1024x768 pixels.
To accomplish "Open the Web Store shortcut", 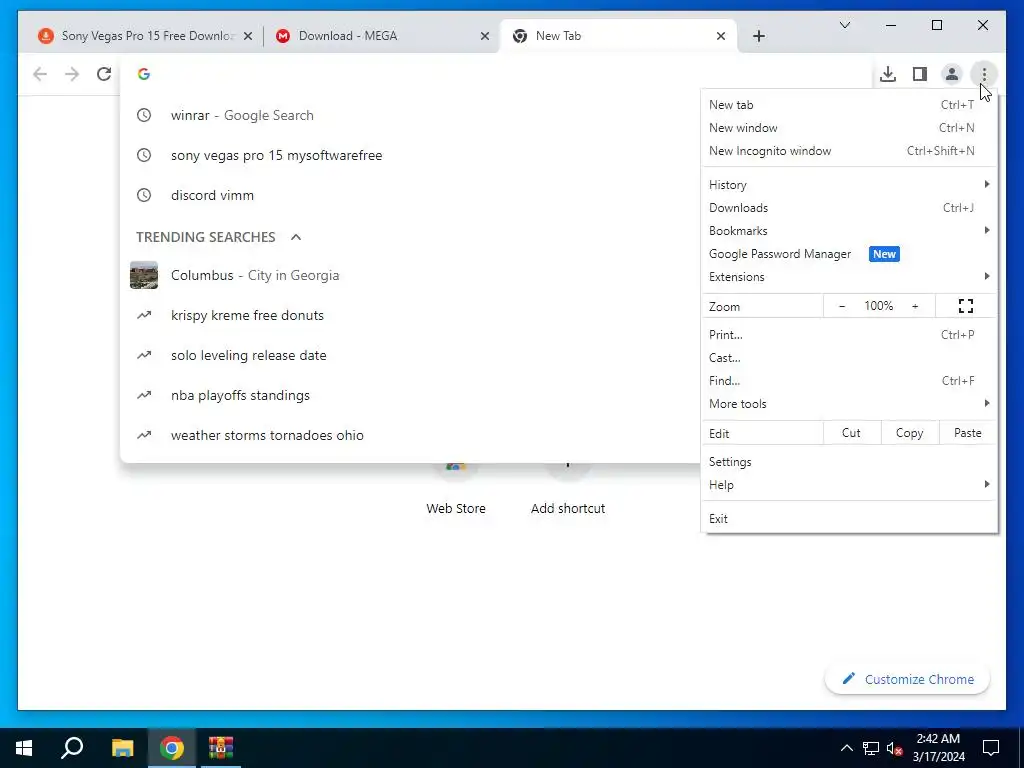I will [456, 490].
